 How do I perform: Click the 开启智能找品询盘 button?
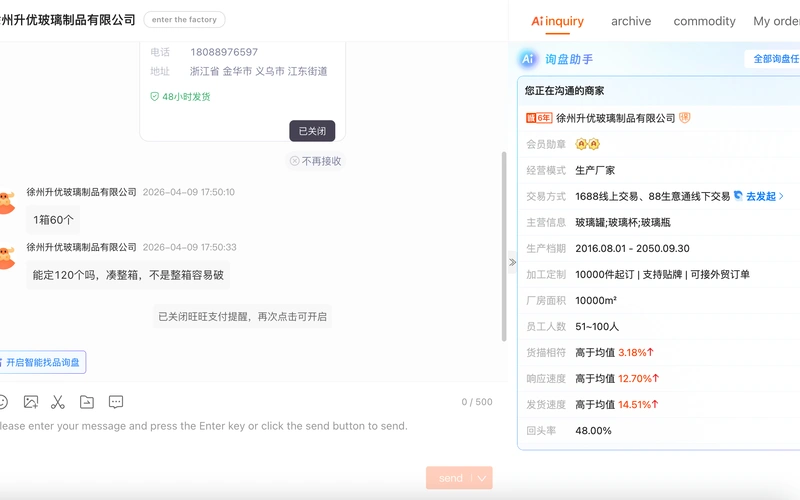click(42, 362)
